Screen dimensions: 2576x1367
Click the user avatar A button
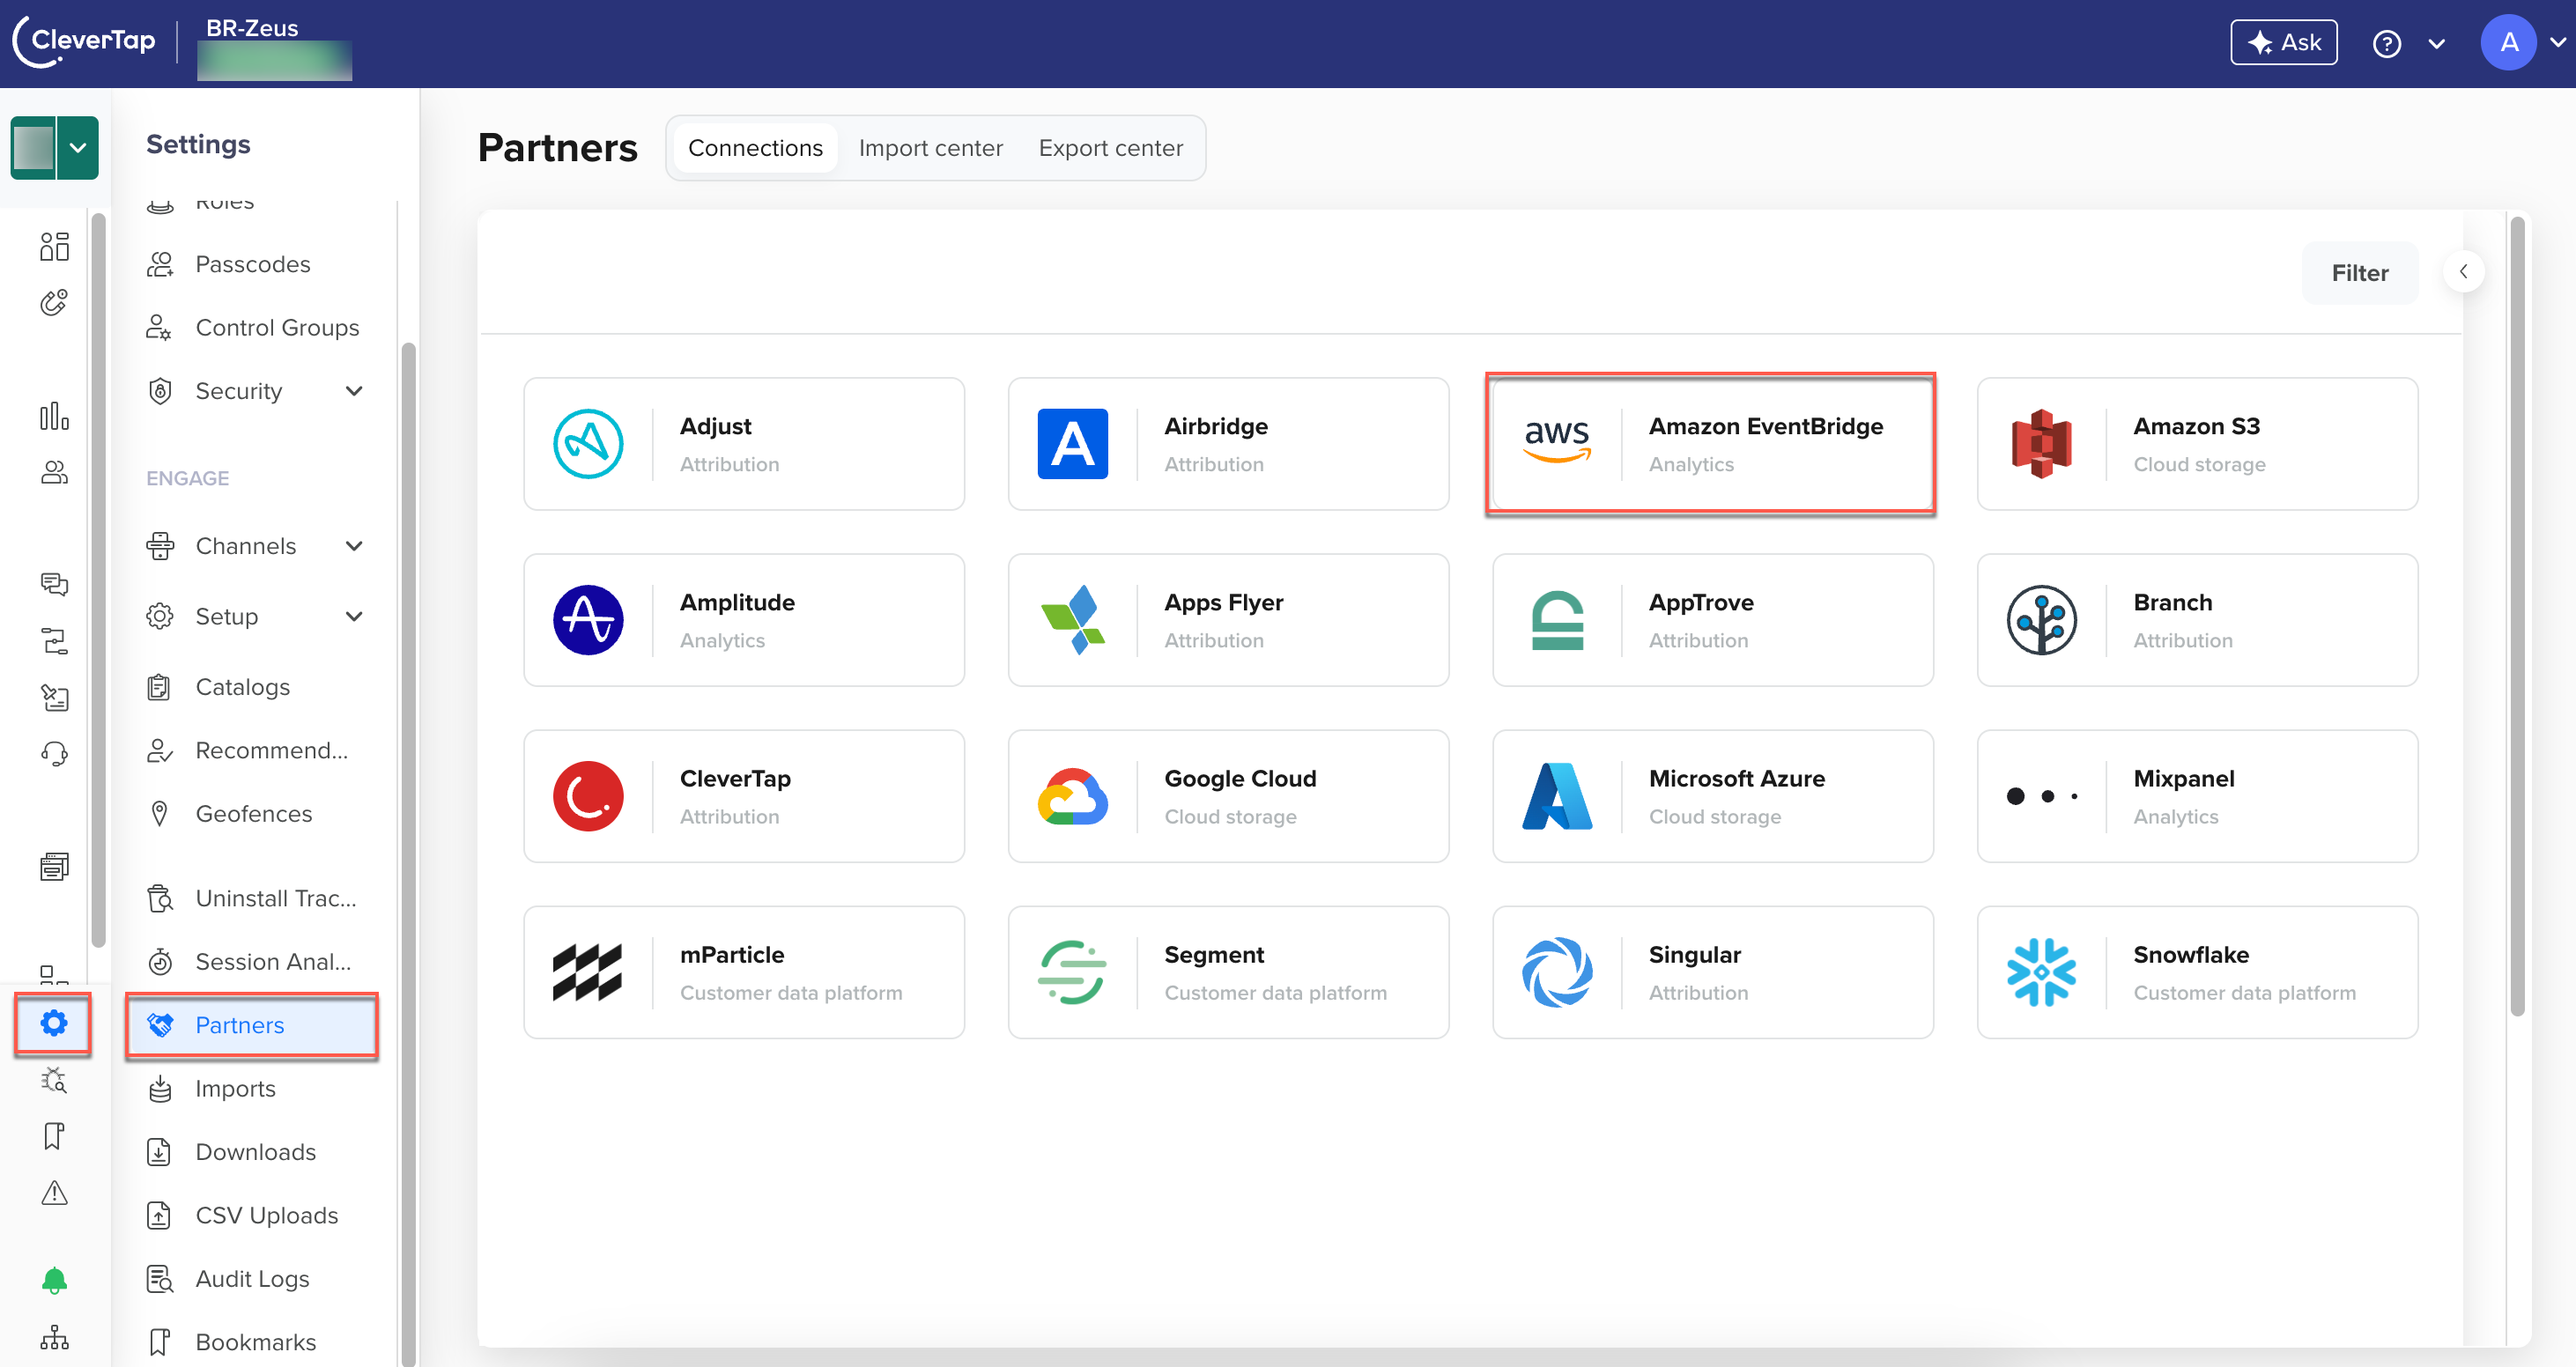pos(2508,43)
